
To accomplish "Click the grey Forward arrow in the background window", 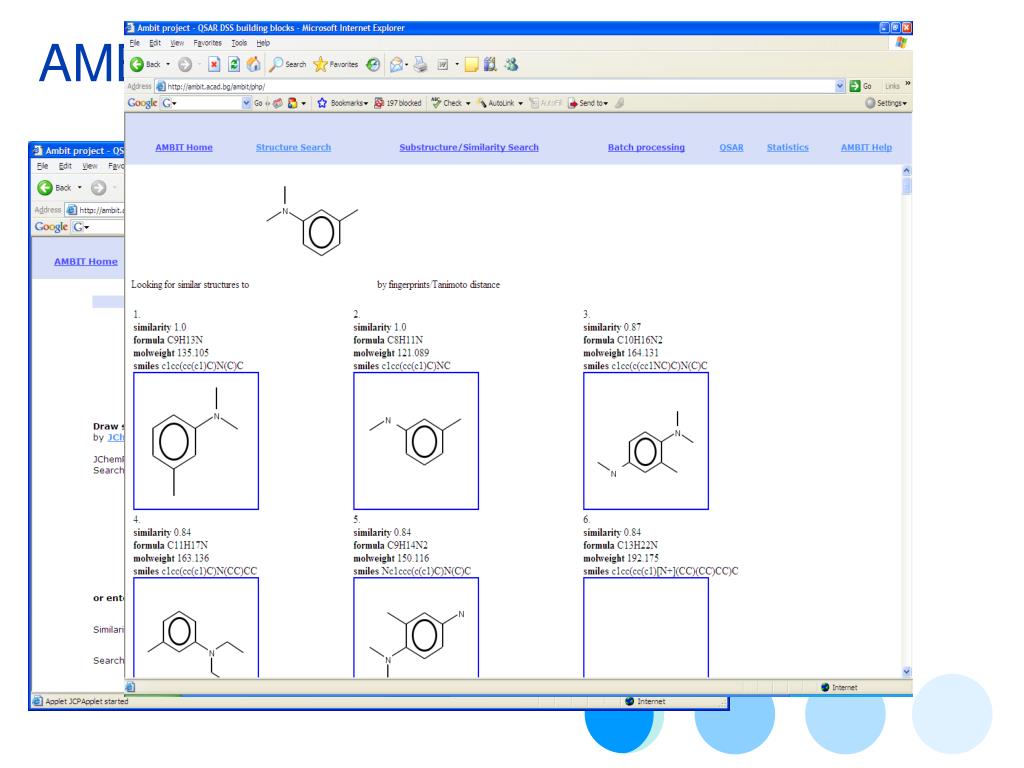I will coord(99,187).
